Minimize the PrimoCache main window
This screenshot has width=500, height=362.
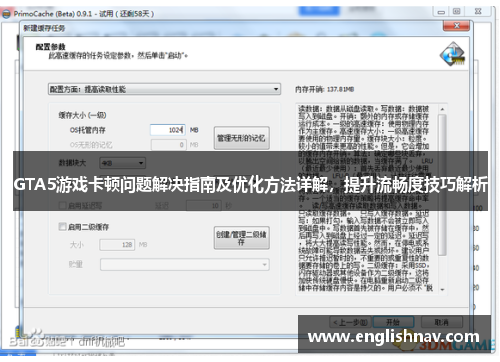pyautogui.click(x=441, y=12)
